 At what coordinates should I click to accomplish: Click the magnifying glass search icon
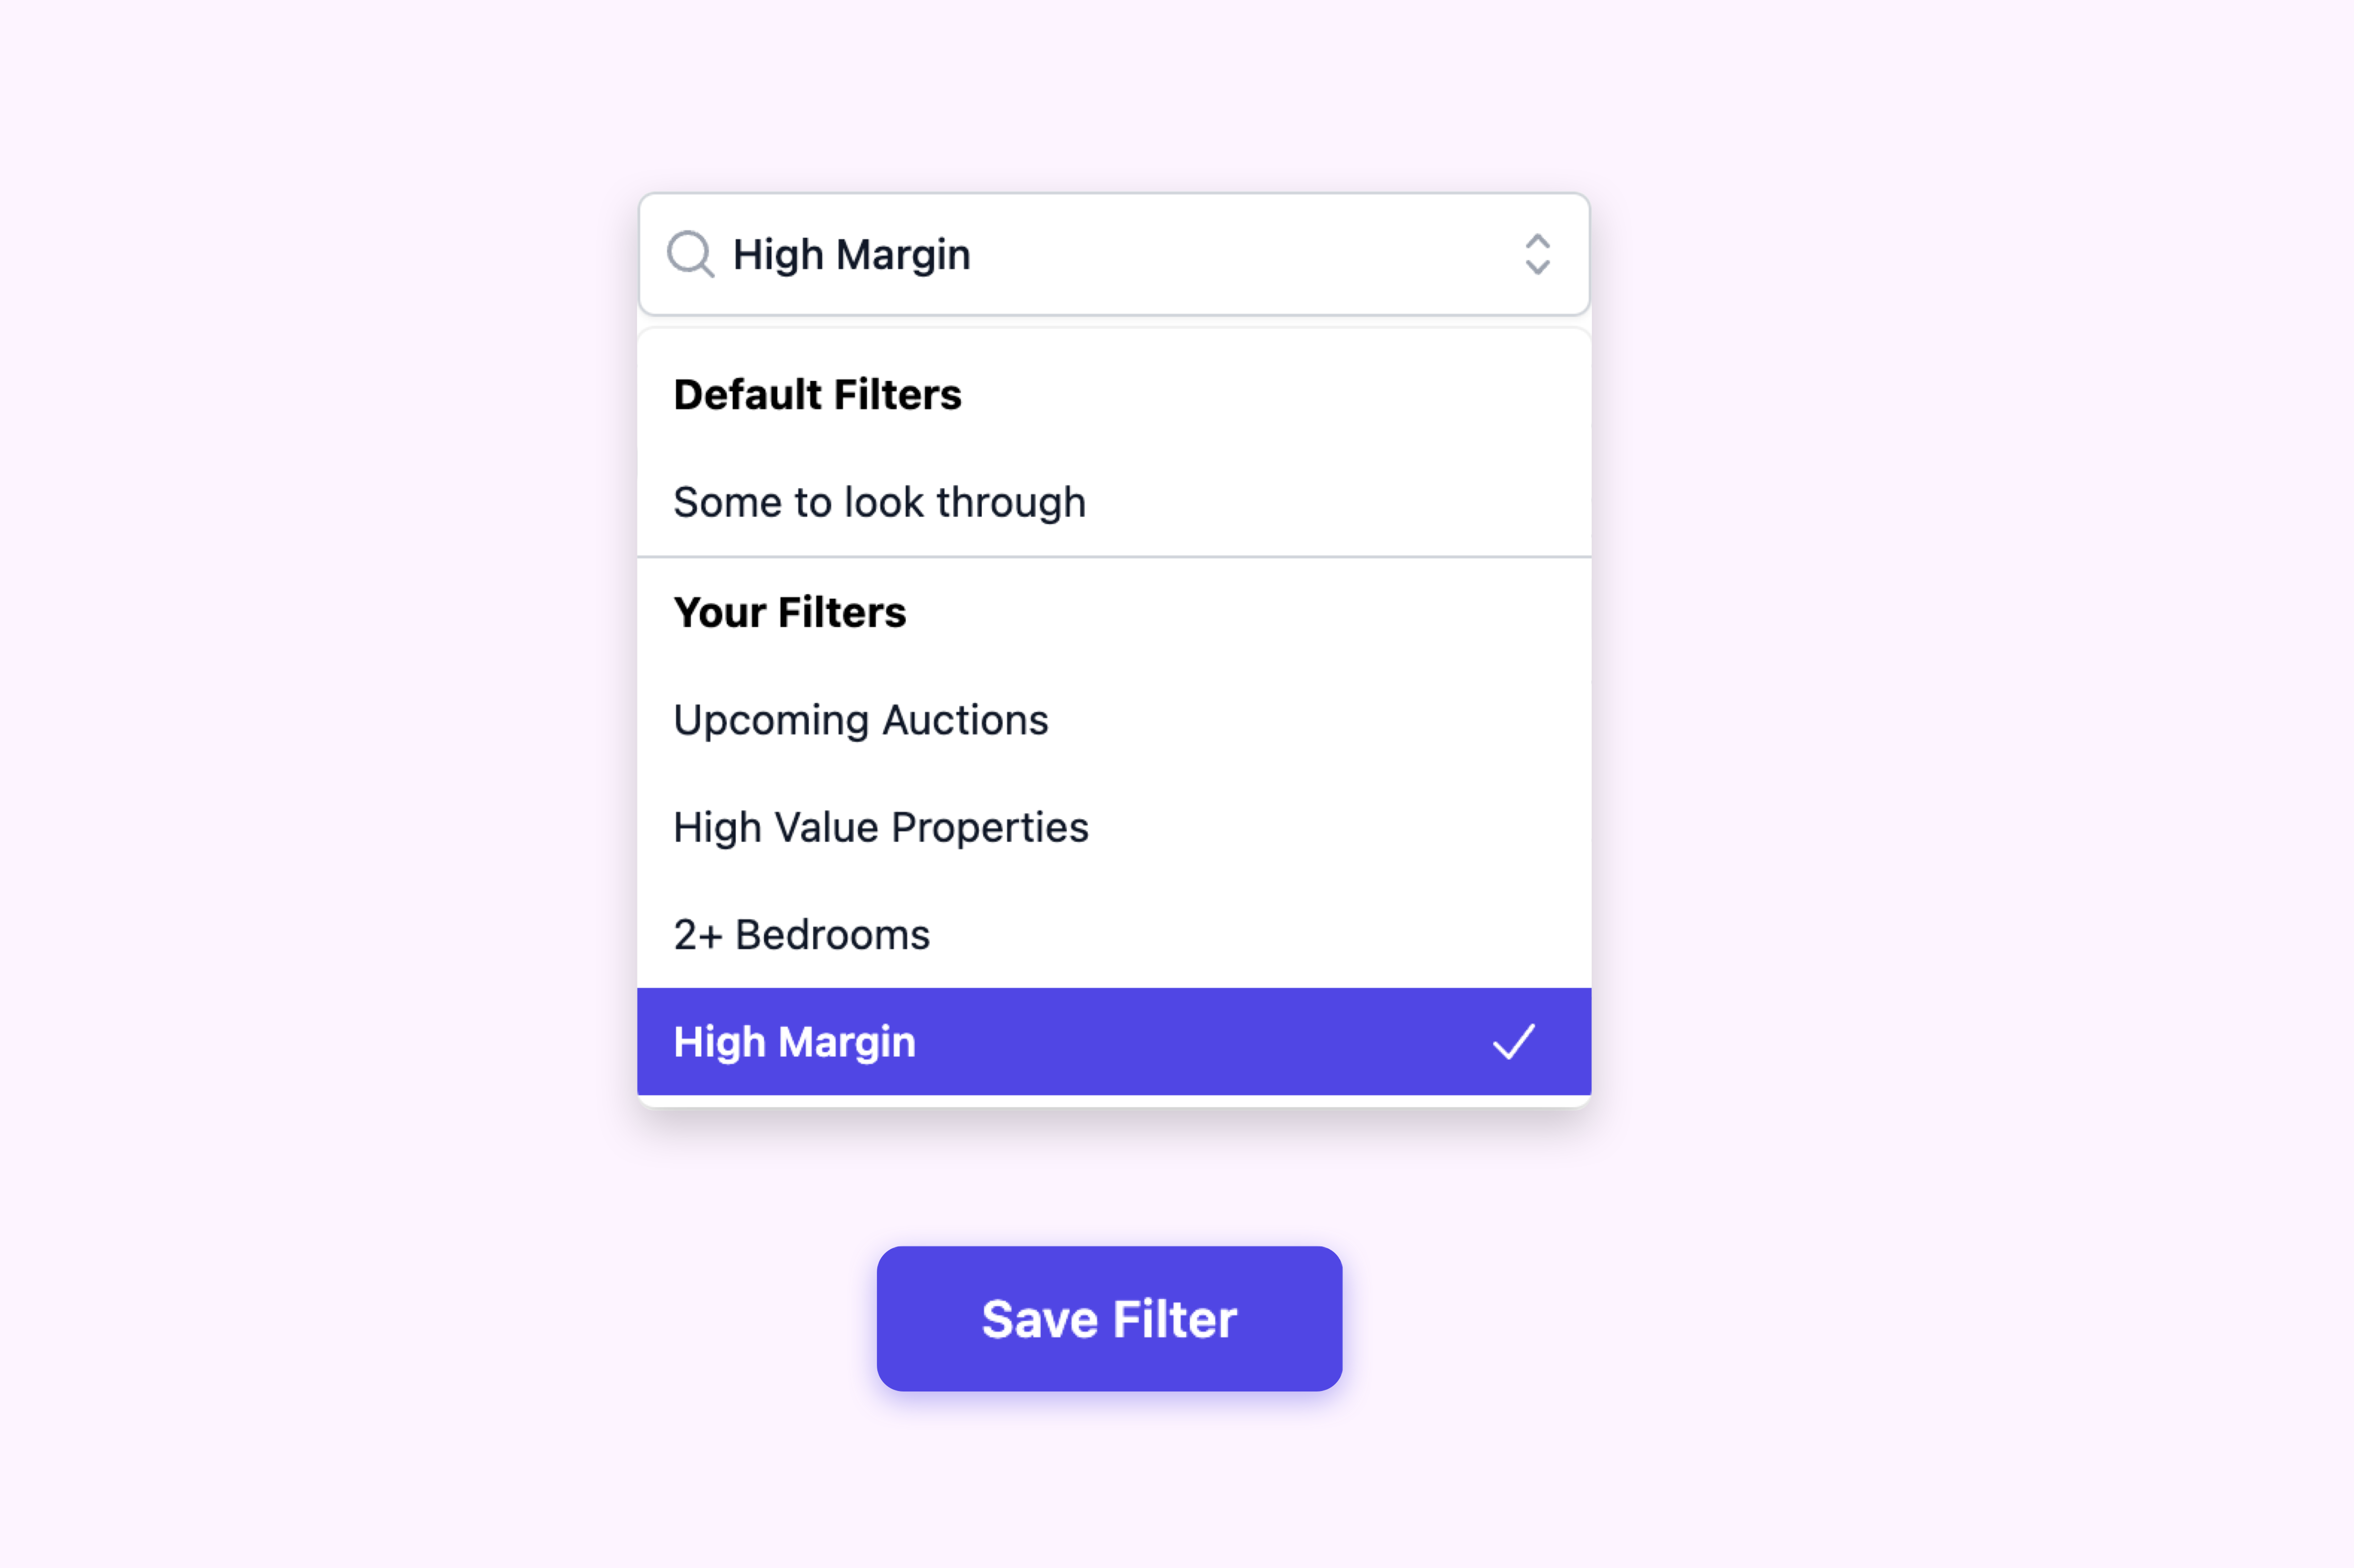coord(690,254)
